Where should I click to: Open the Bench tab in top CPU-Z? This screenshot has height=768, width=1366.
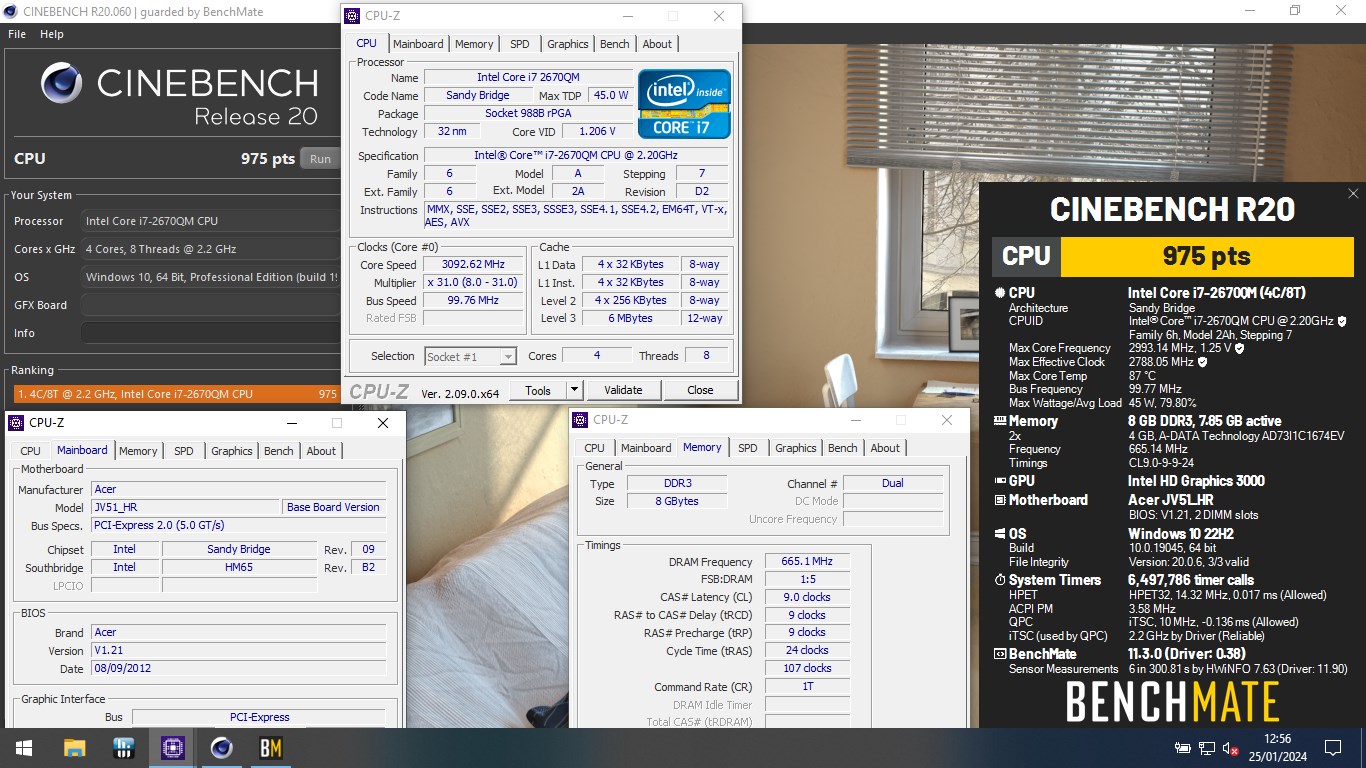(x=615, y=44)
